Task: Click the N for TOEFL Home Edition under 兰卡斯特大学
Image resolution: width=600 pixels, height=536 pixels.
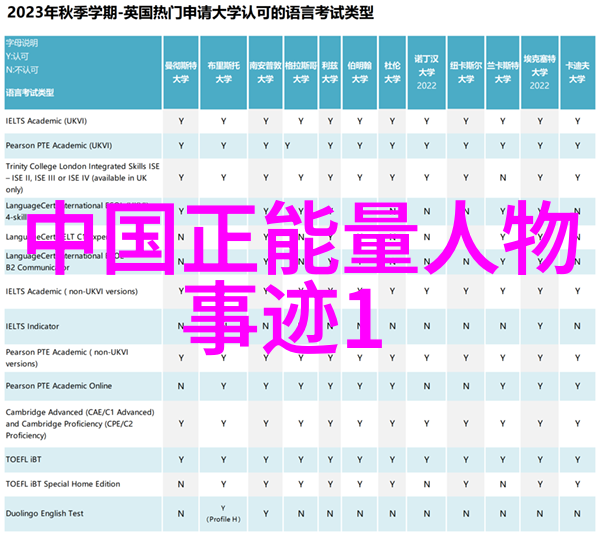Action: click(x=502, y=484)
